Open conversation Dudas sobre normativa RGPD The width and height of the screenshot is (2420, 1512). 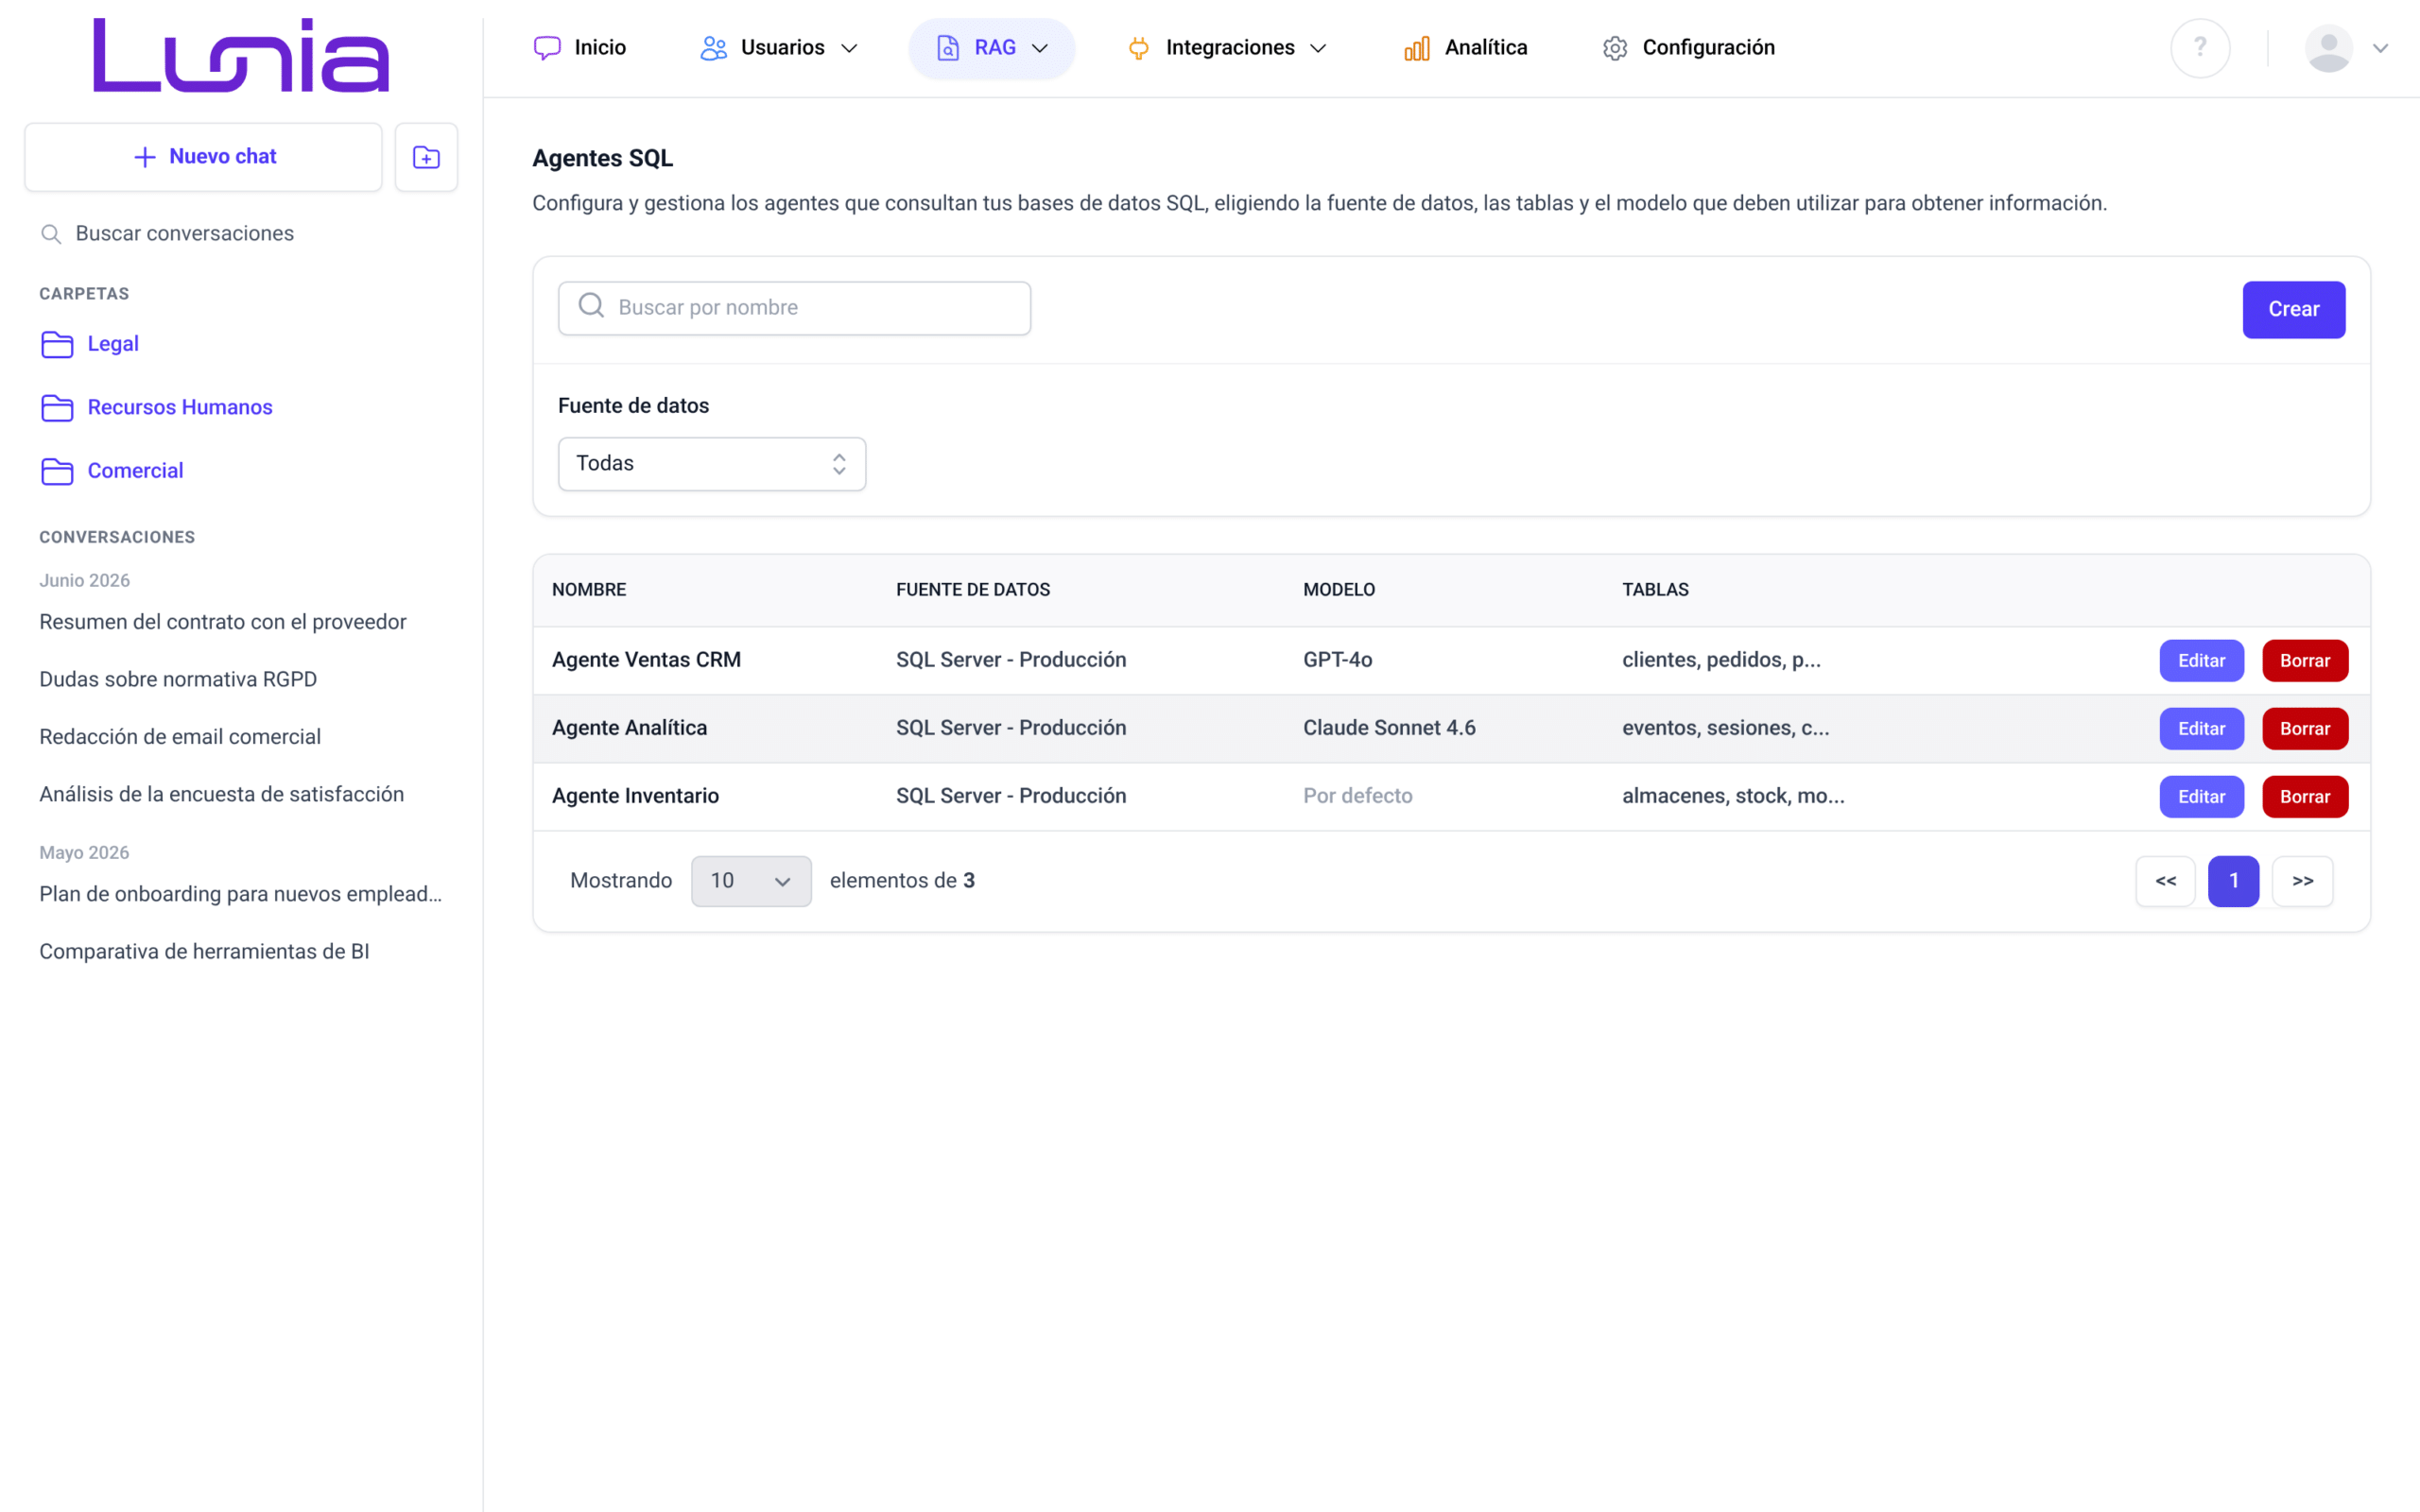pyautogui.click(x=178, y=680)
